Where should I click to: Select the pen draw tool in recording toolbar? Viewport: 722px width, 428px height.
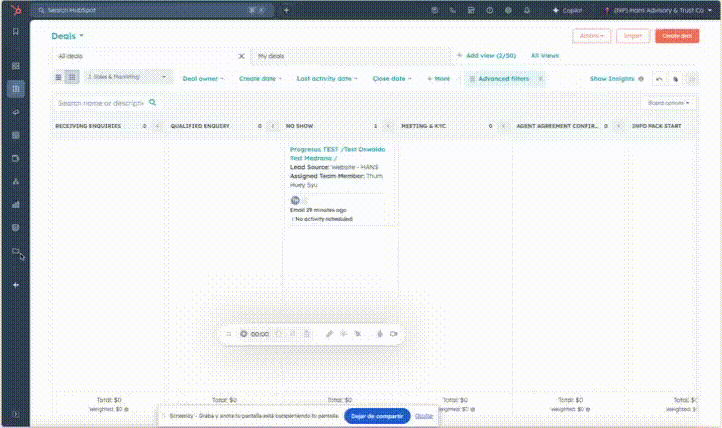point(329,333)
